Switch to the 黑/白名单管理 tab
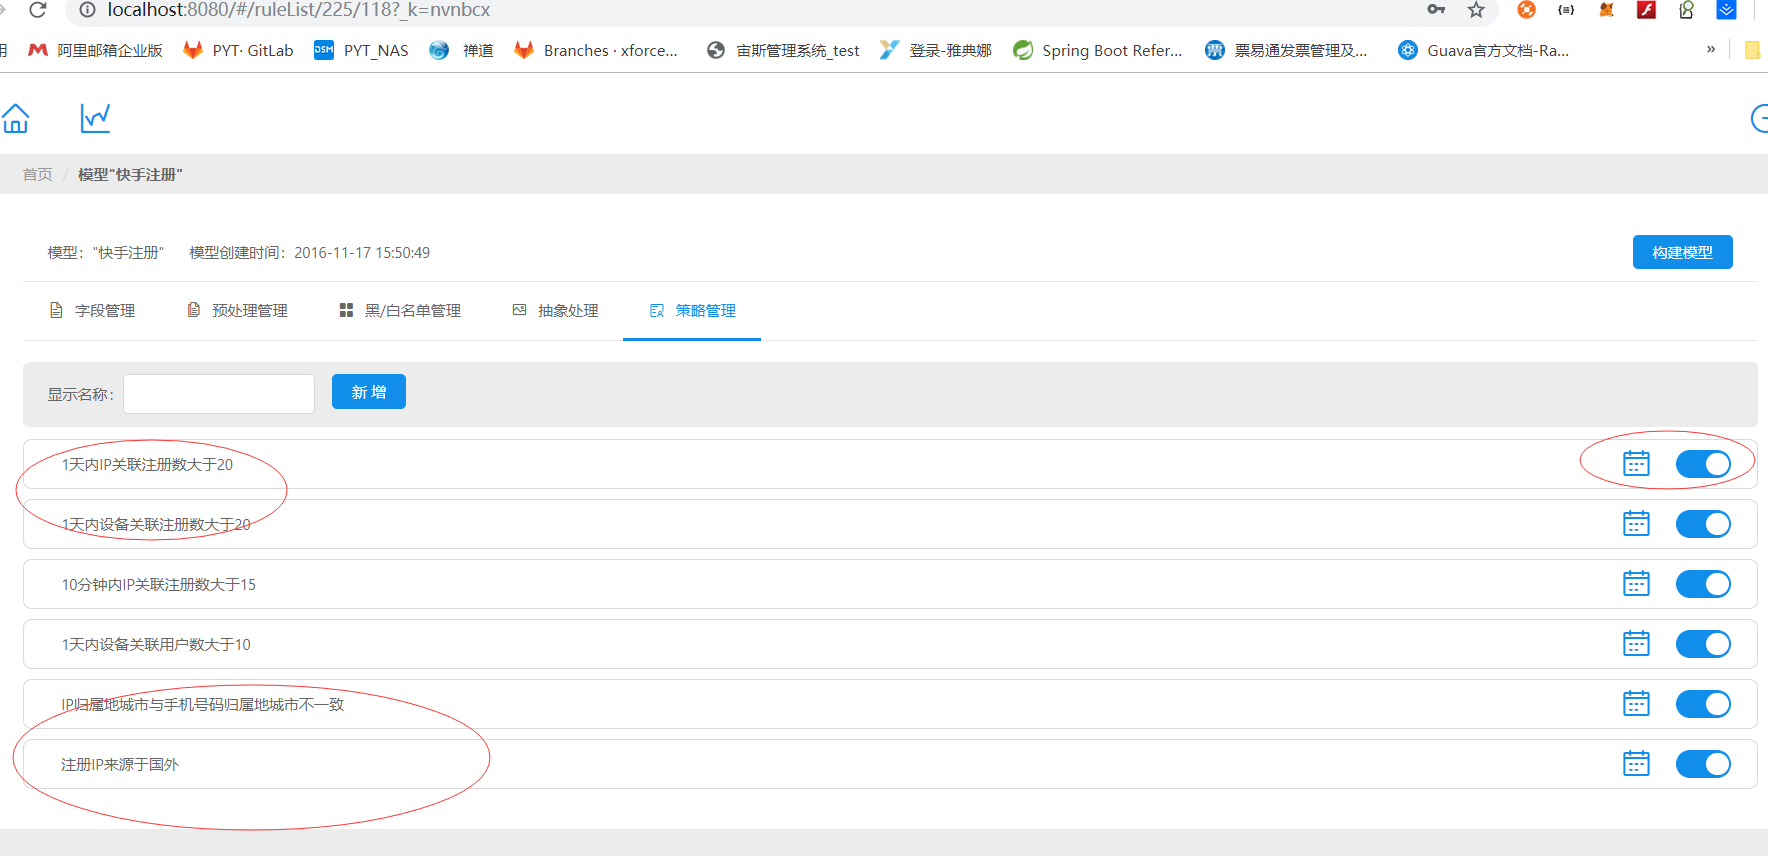The image size is (1768, 856). [x=400, y=311]
